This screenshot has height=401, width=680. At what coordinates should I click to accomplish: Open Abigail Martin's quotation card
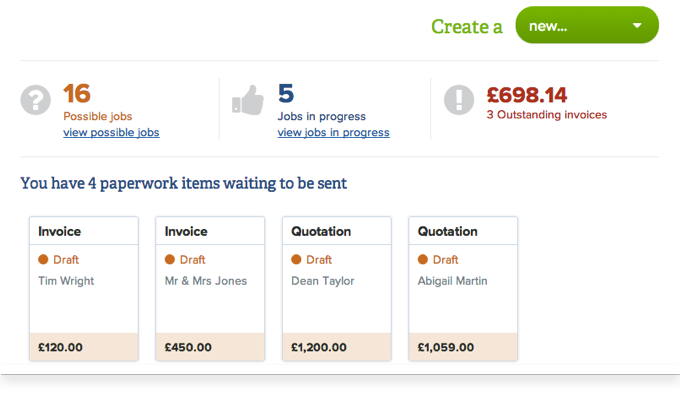tap(463, 289)
